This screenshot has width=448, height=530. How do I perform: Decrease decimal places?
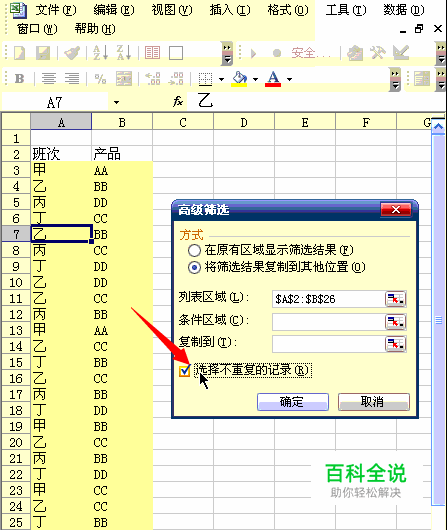[176, 79]
